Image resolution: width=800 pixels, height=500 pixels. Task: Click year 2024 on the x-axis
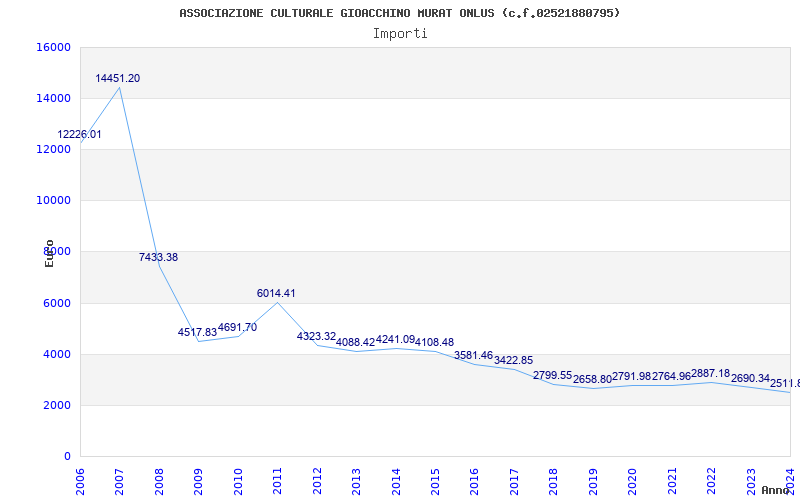click(x=790, y=481)
